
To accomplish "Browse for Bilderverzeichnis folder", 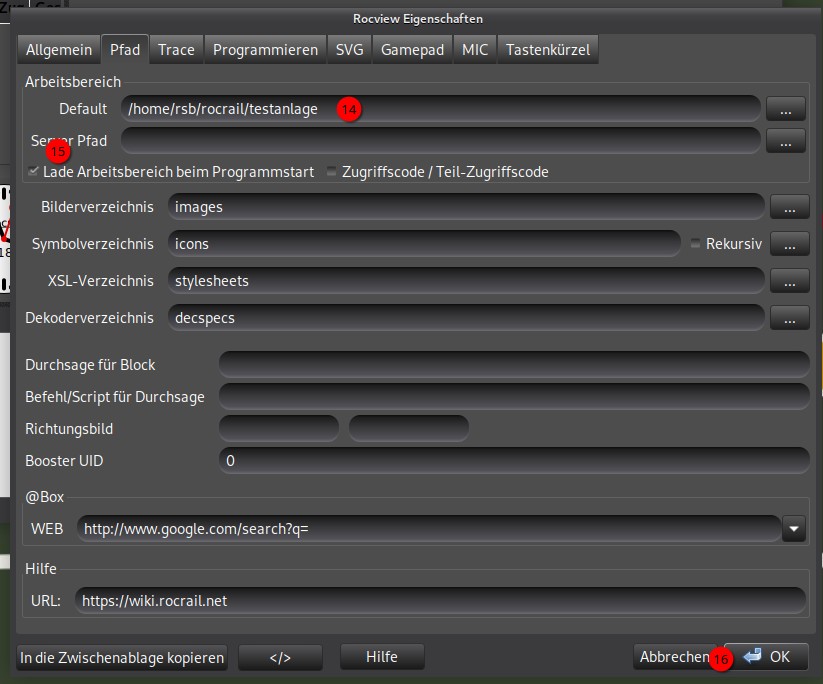I will (789, 207).
